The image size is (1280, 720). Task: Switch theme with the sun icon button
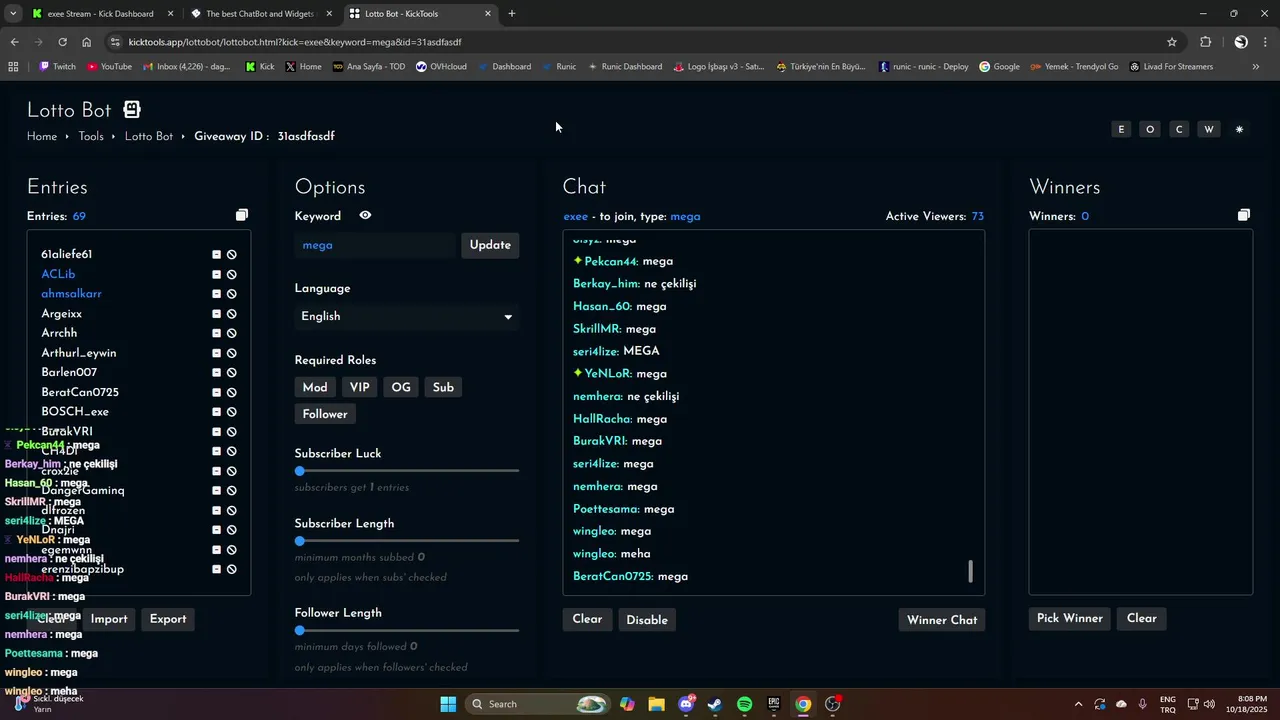click(1239, 129)
